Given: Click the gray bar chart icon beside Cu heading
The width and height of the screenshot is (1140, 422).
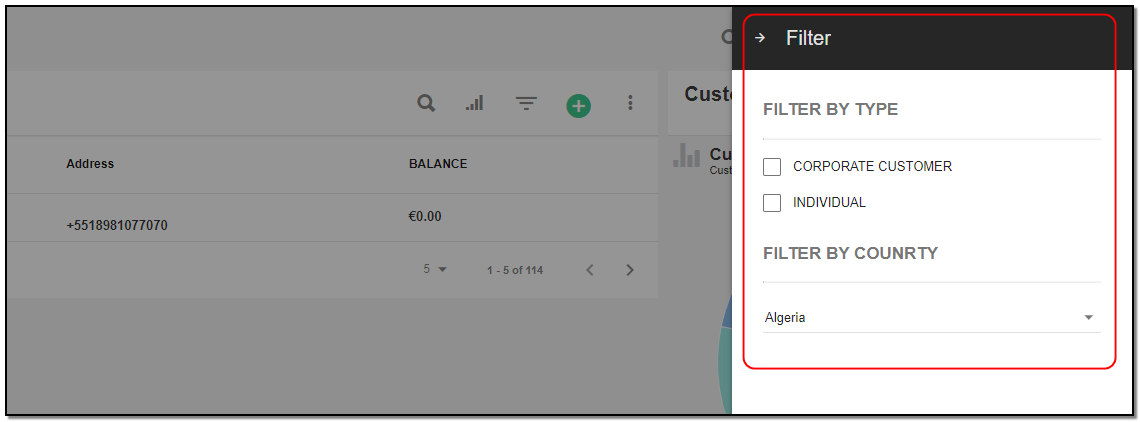Looking at the screenshot, I should point(686,154).
